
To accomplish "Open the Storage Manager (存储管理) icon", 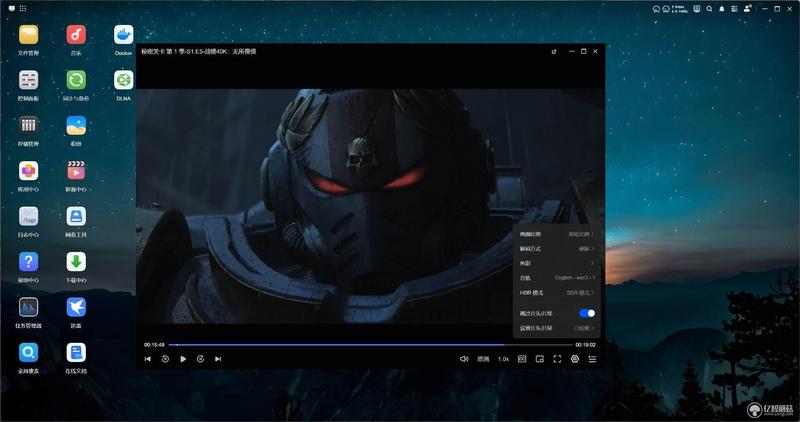I will 29,126.
